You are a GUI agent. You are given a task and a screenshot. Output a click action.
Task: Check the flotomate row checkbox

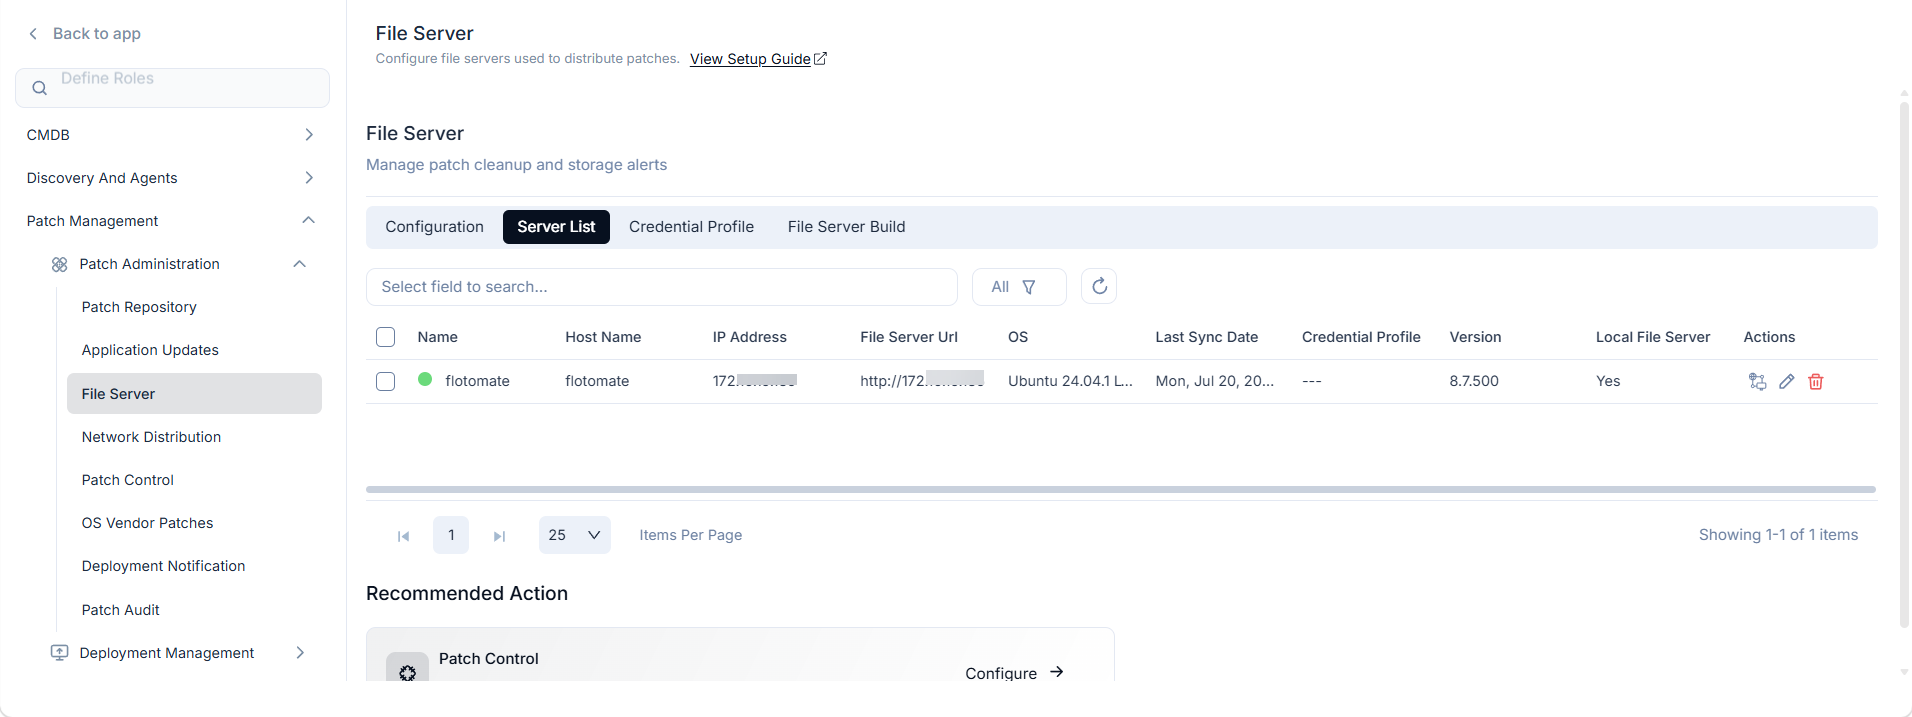(385, 381)
